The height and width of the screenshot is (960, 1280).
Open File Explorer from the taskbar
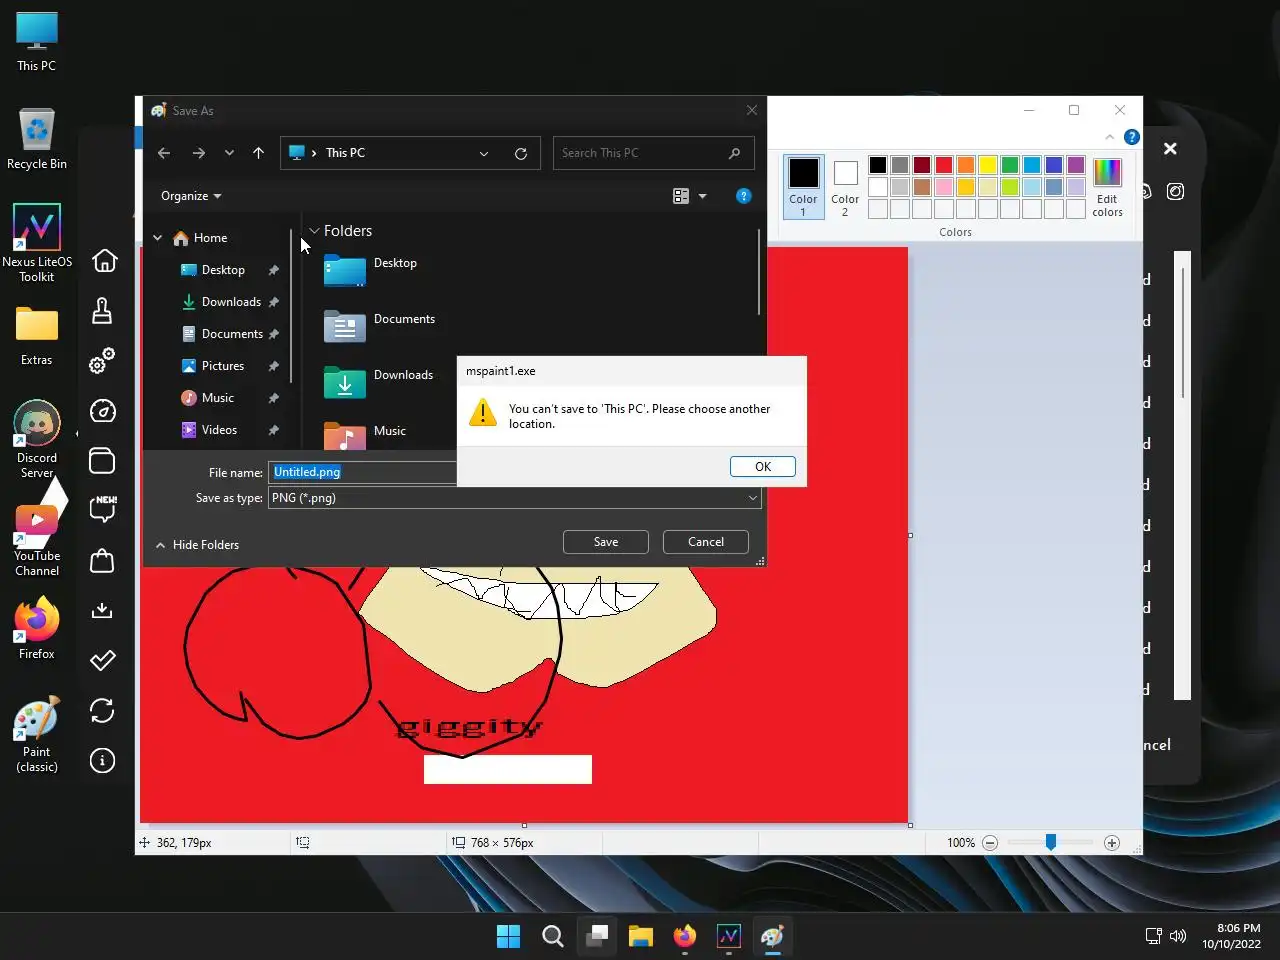640,936
